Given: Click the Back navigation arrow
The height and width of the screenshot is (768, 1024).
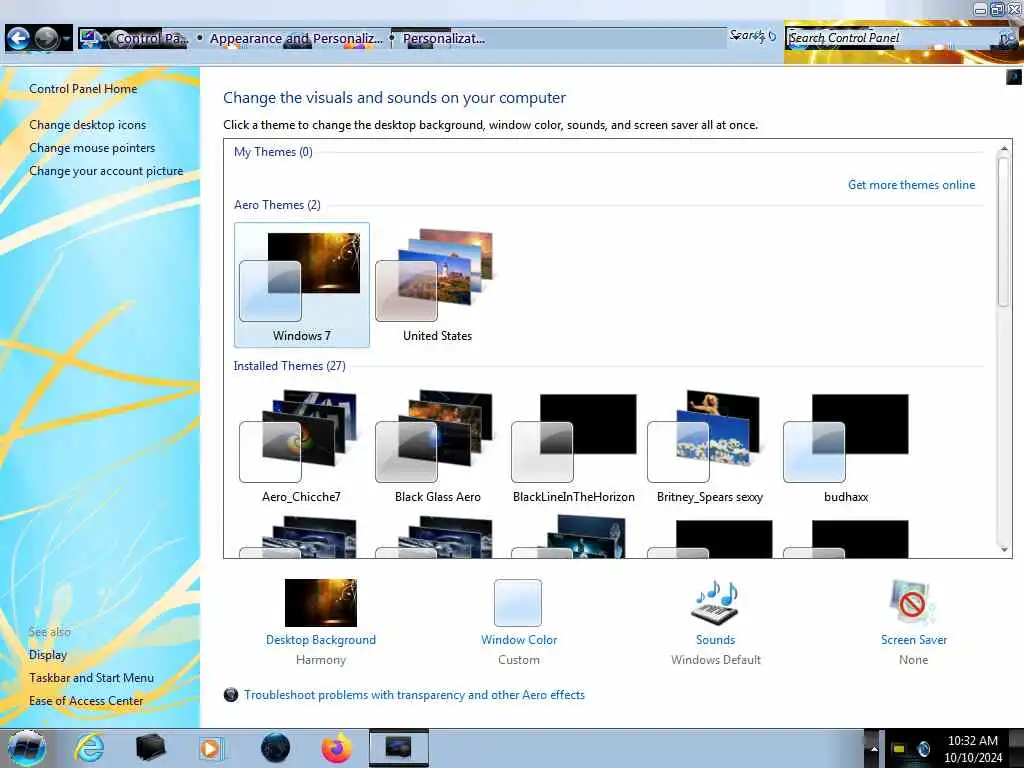Looking at the screenshot, I should point(18,39).
